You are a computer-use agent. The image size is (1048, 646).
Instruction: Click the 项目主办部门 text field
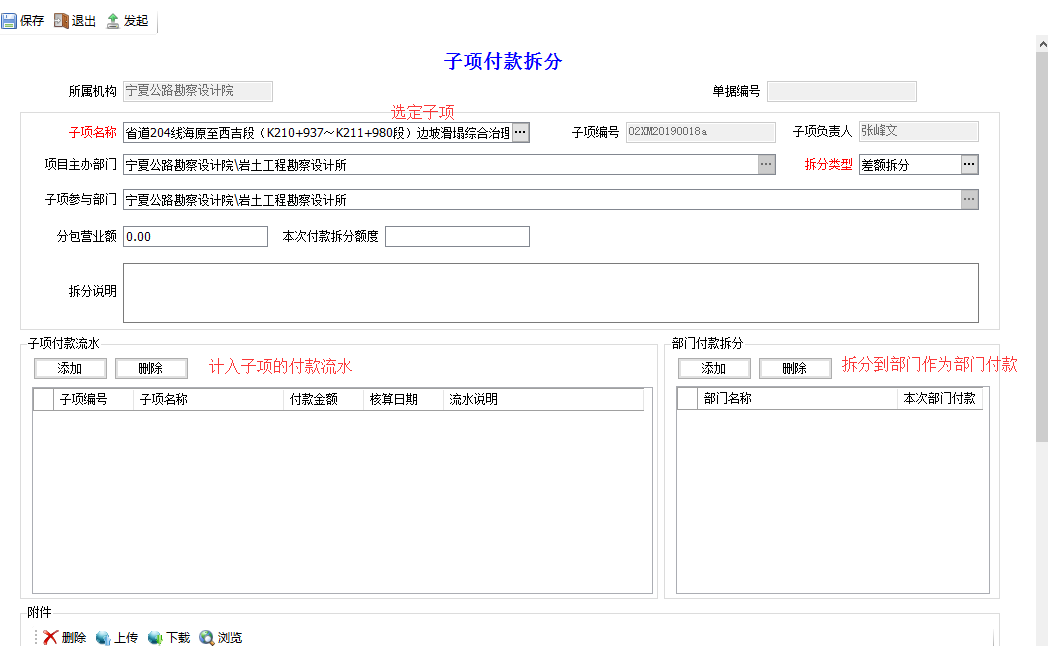coord(440,164)
